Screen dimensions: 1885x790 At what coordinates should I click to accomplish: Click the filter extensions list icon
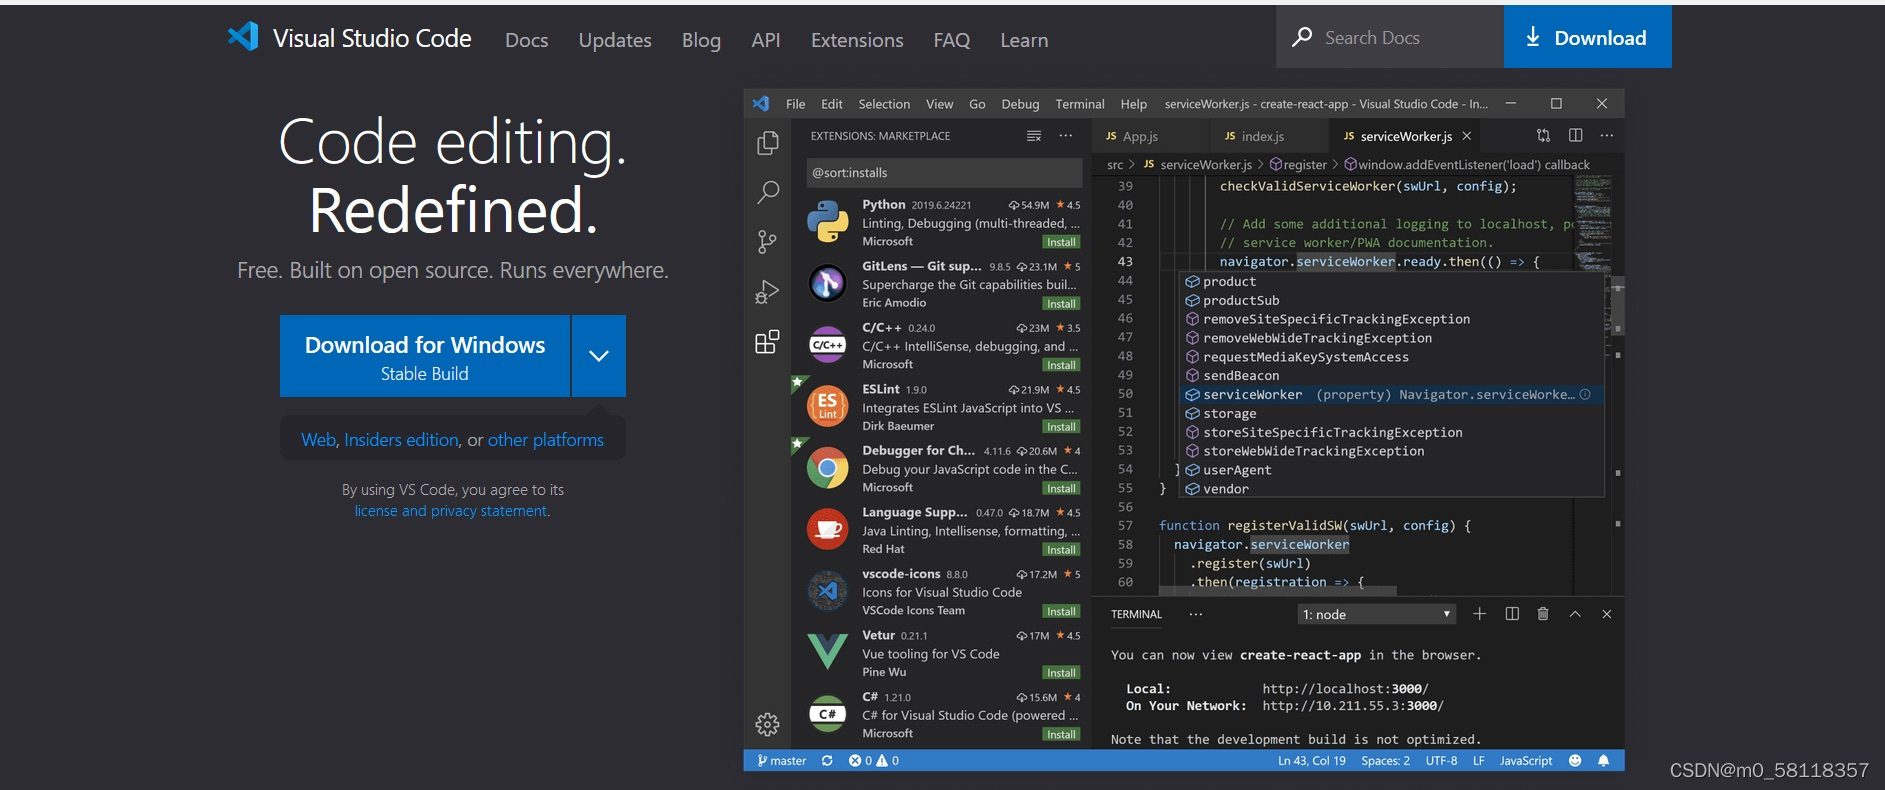(x=1034, y=136)
